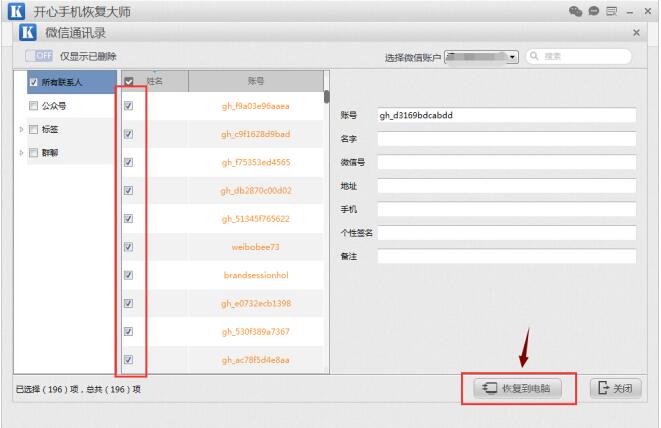The image size is (661, 428).
Task: Click the magnifier icon in search box
Action: tap(534, 56)
